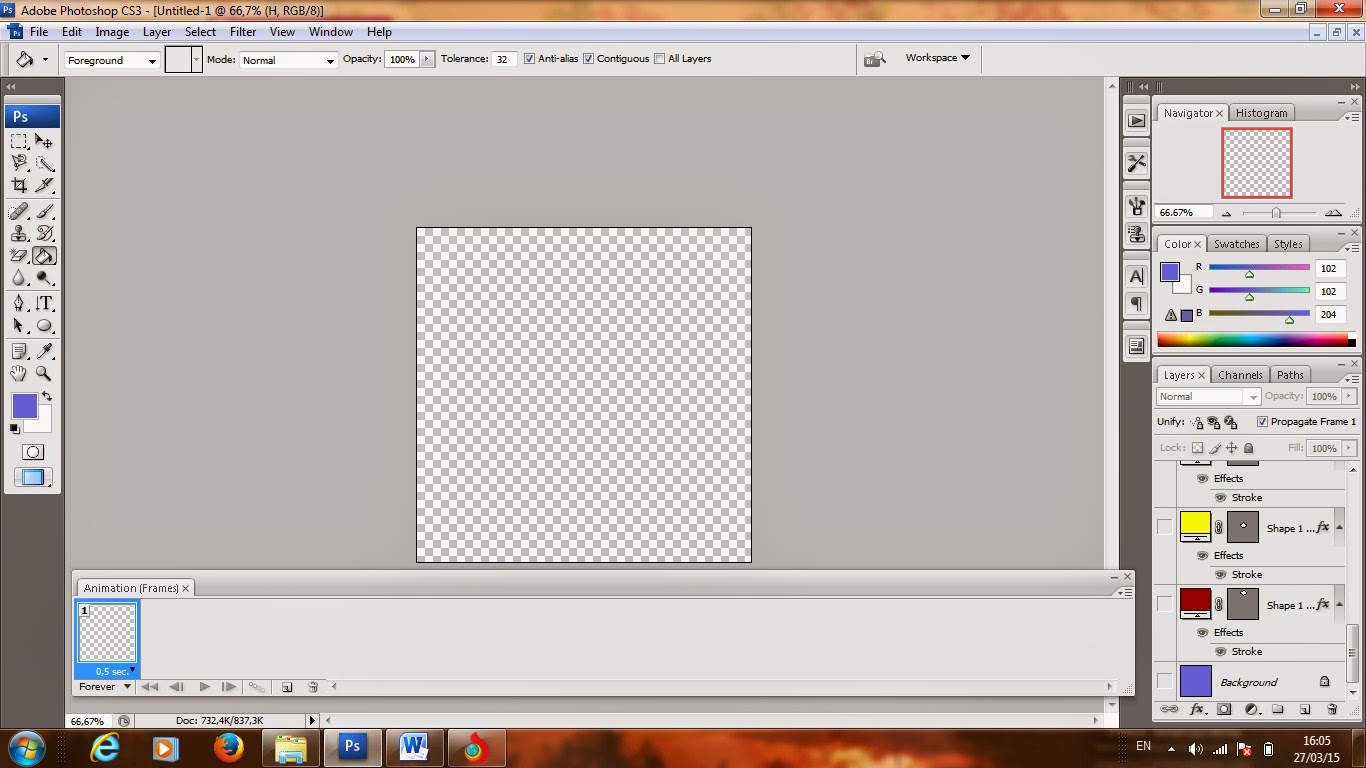1366x768 pixels.
Task: Add layer mask from Layers panel
Action: [x=1224, y=709]
